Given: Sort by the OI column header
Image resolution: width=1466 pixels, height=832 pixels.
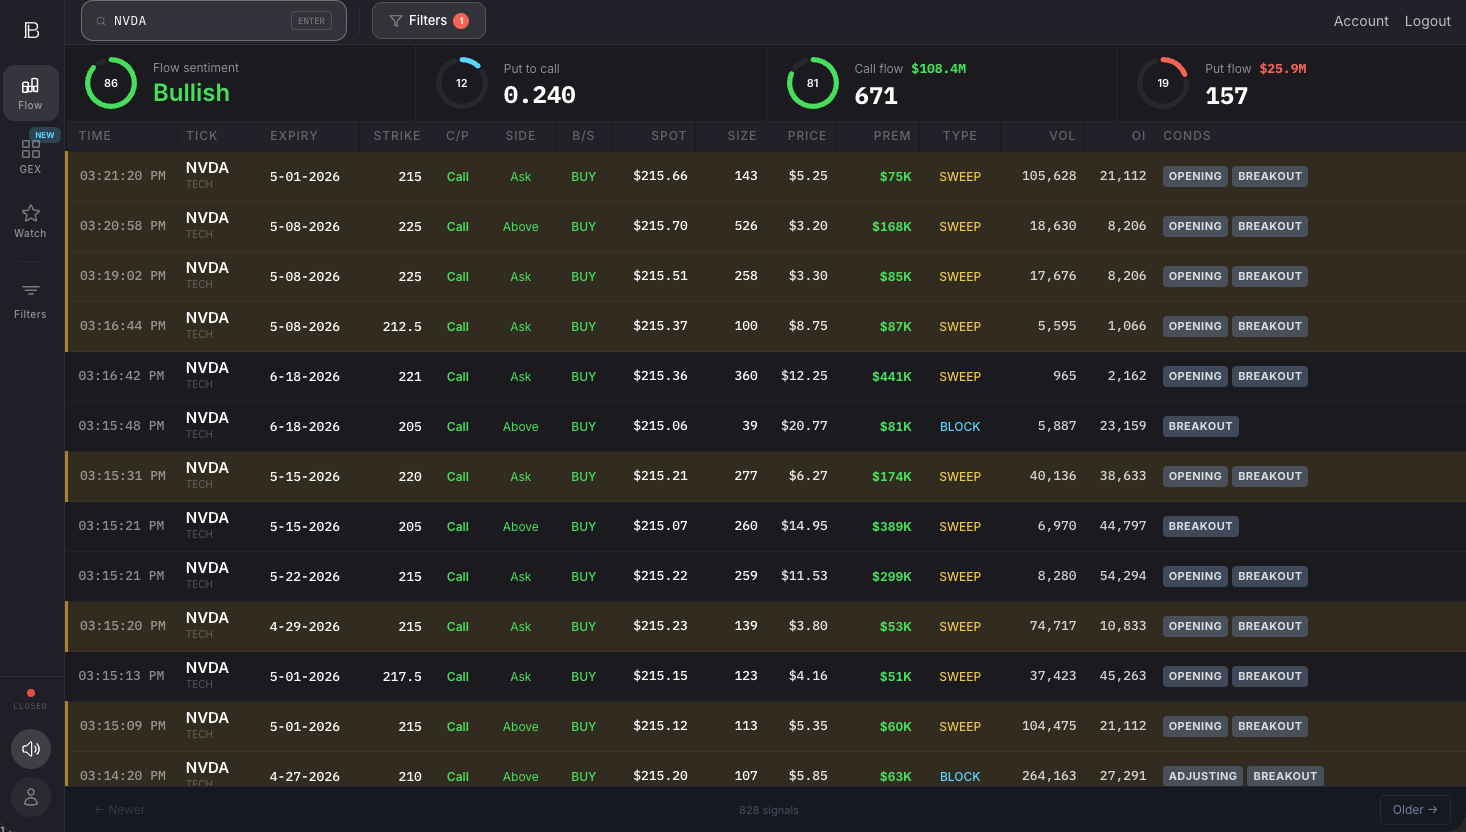Looking at the screenshot, I should coord(1139,136).
